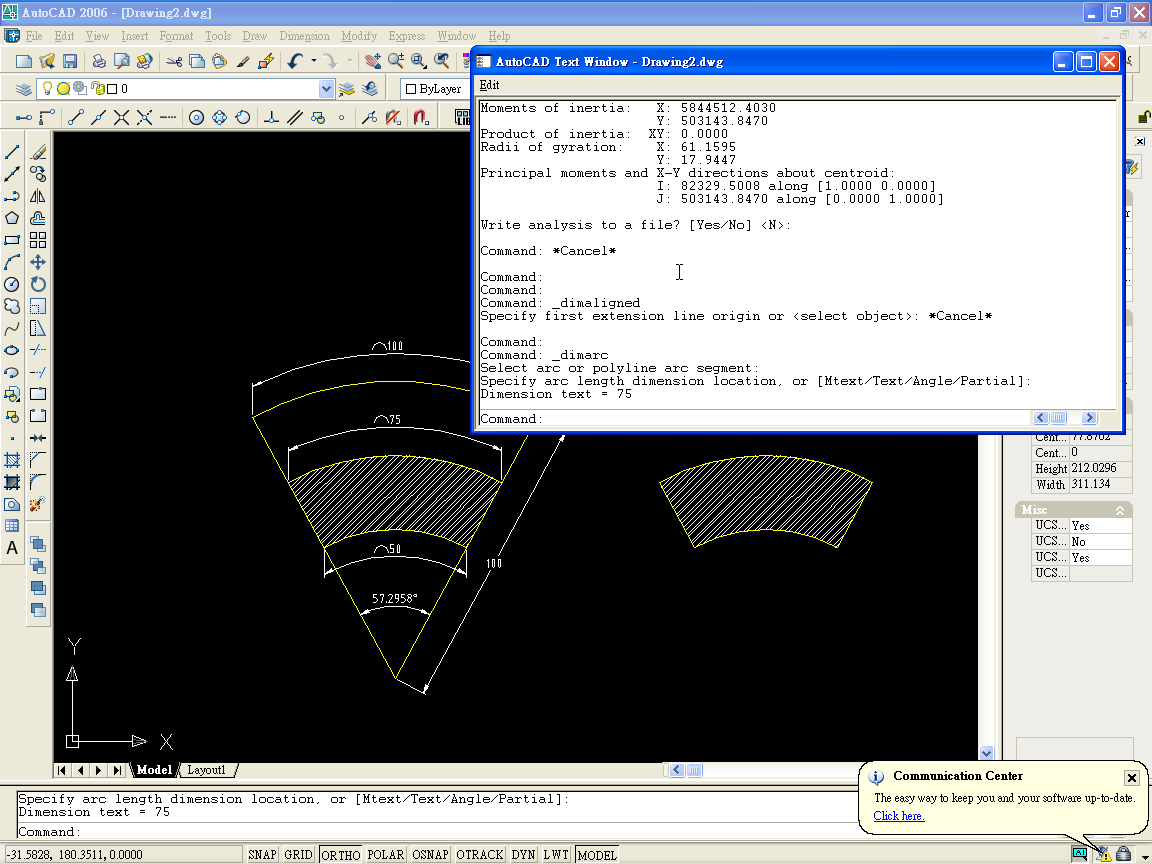Select the Circle draw tool
1152x864 pixels.
[12, 284]
